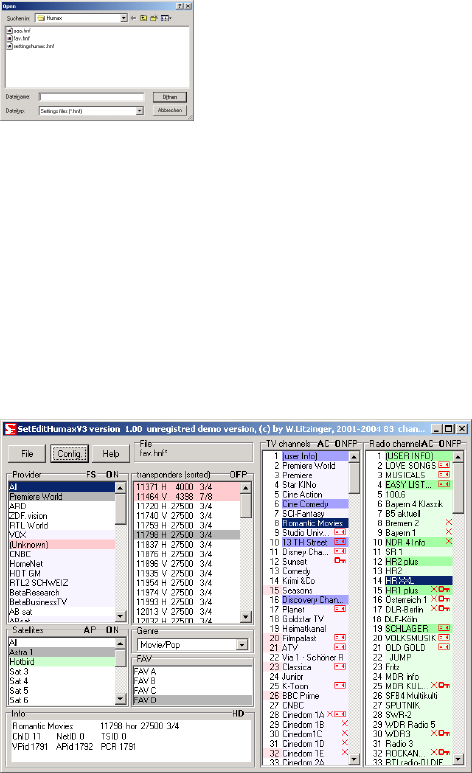This screenshot has height=773, width=472.
Task: Select Premiere World in Provider list
Action: tap(62, 496)
